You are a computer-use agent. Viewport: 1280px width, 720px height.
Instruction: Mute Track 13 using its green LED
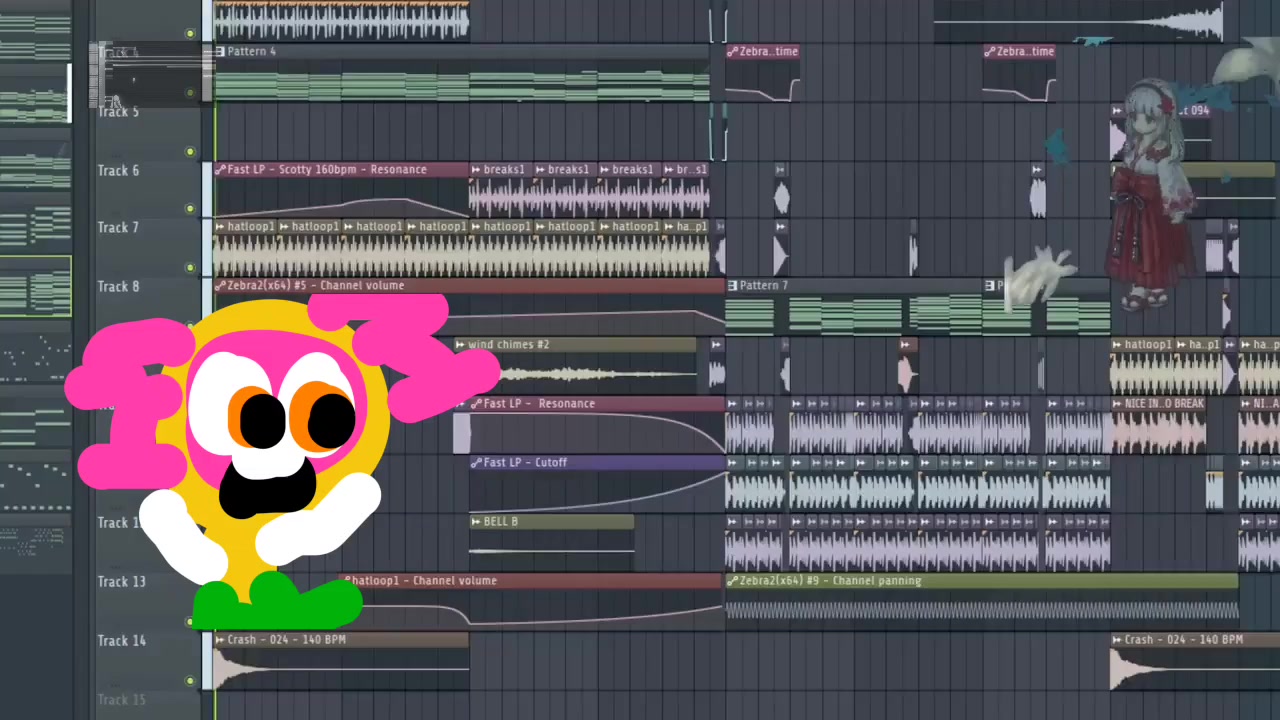190,621
